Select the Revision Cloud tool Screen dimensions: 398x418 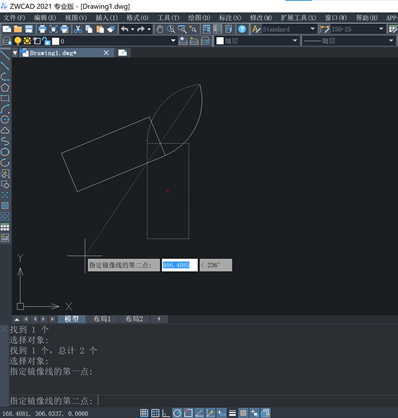click(5, 130)
